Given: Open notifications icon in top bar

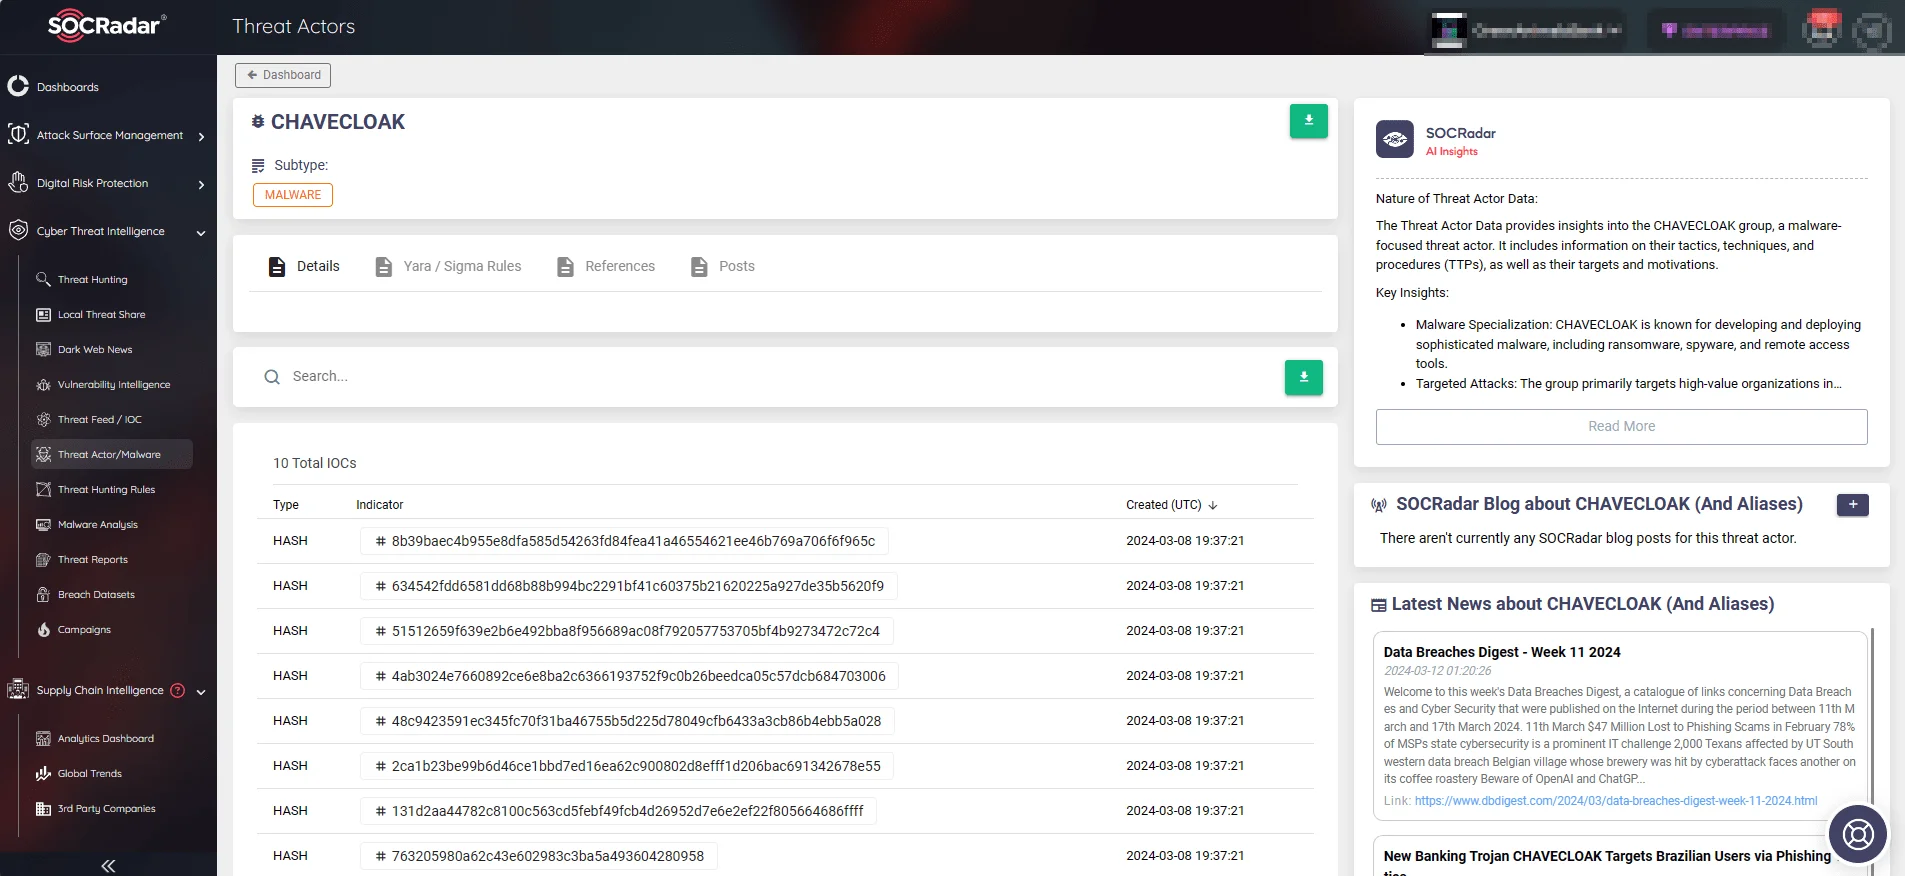Looking at the screenshot, I should tap(1822, 30).
